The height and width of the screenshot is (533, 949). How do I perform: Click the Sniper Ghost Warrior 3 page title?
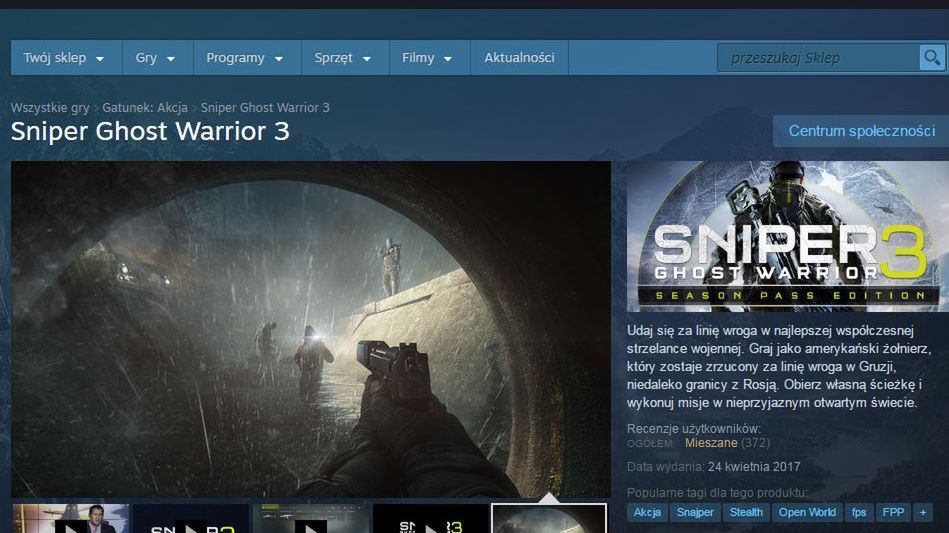pyautogui.click(x=150, y=131)
